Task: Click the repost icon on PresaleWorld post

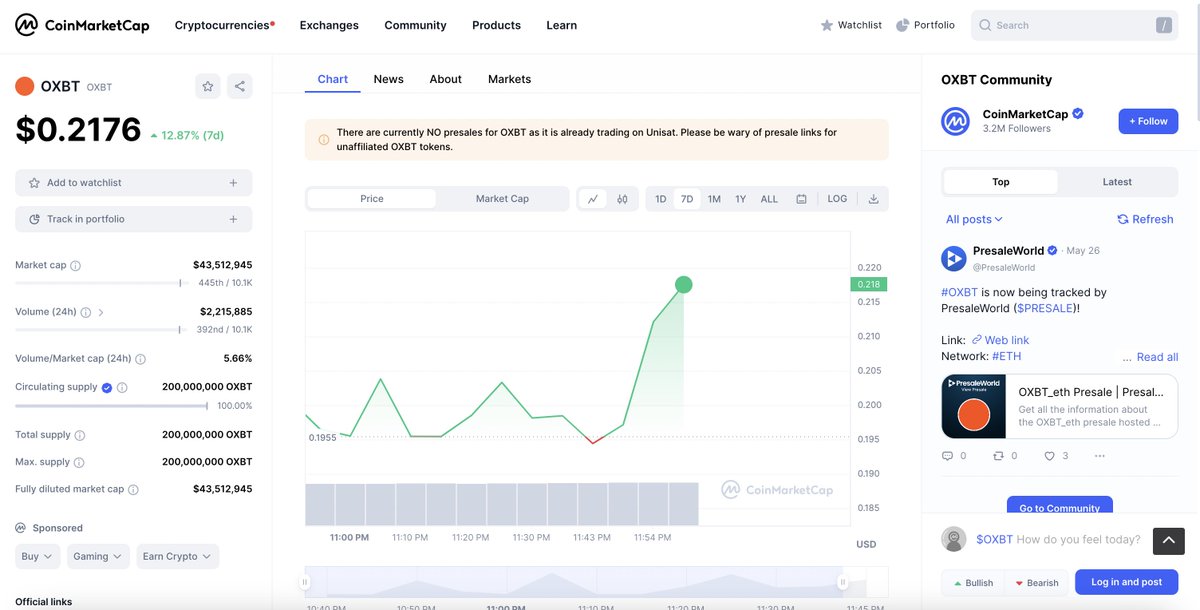Action: point(998,456)
